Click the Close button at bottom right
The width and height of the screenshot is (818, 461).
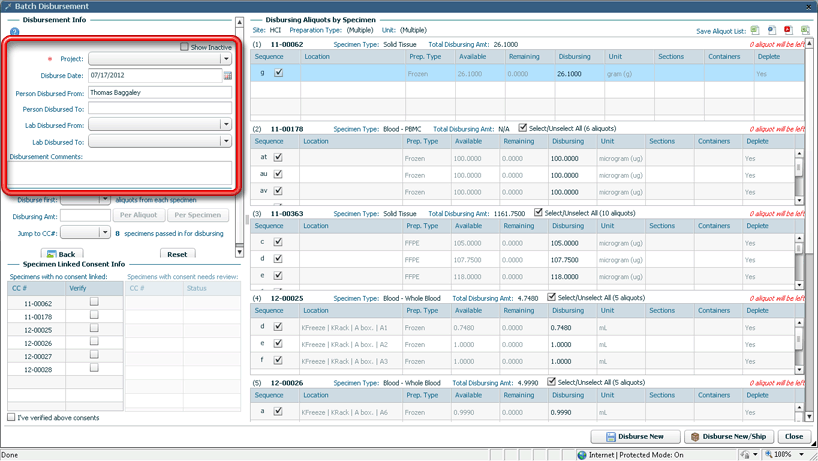pyautogui.click(x=794, y=436)
